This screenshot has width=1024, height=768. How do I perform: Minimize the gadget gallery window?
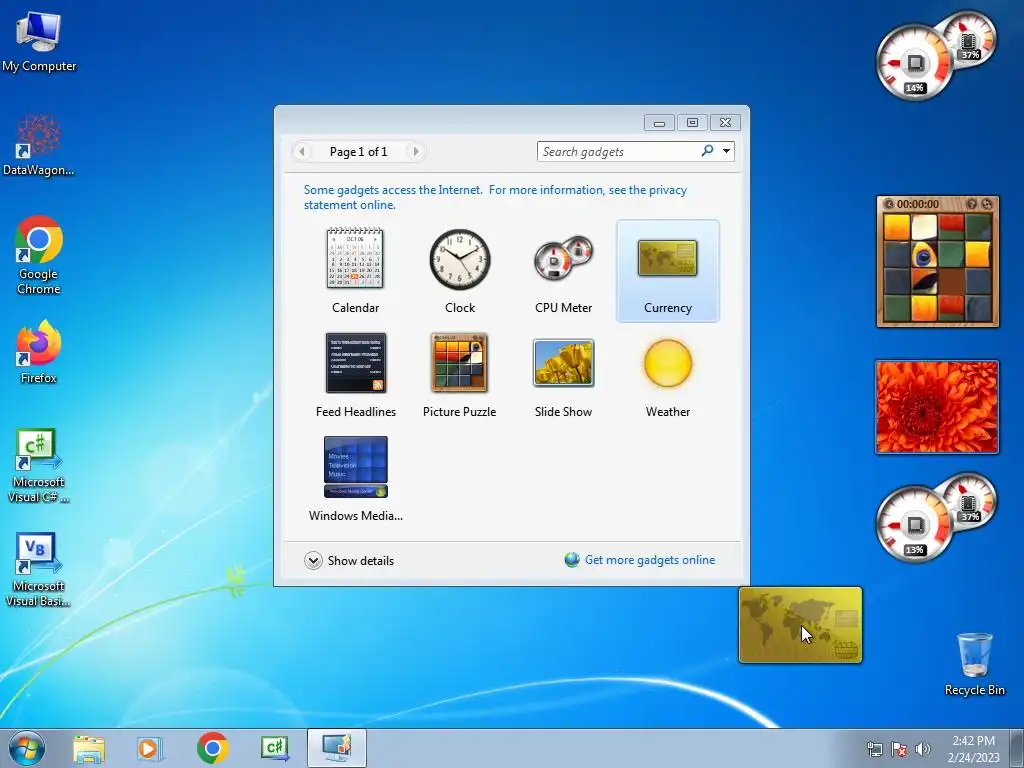tap(659, 123)
